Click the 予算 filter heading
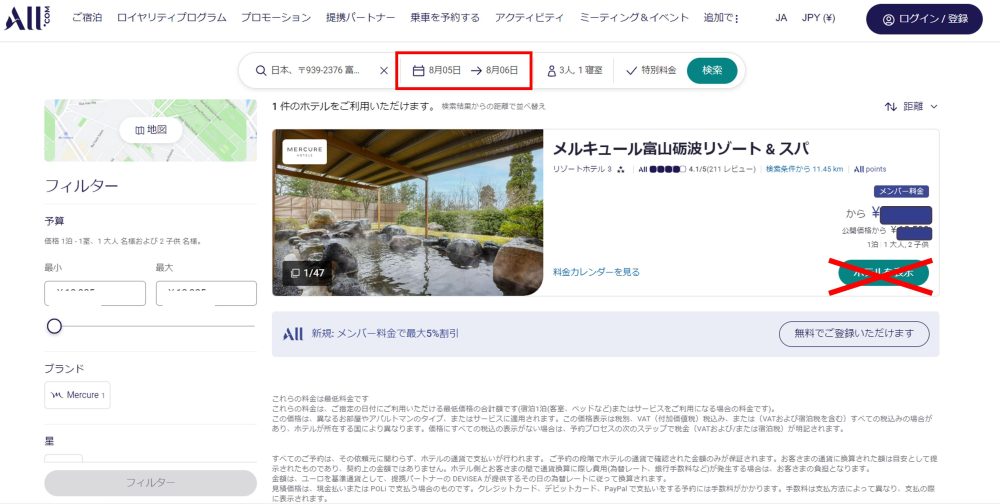Image resolution: width=1000 pixels, height=504 pixels. click(54, 221)
